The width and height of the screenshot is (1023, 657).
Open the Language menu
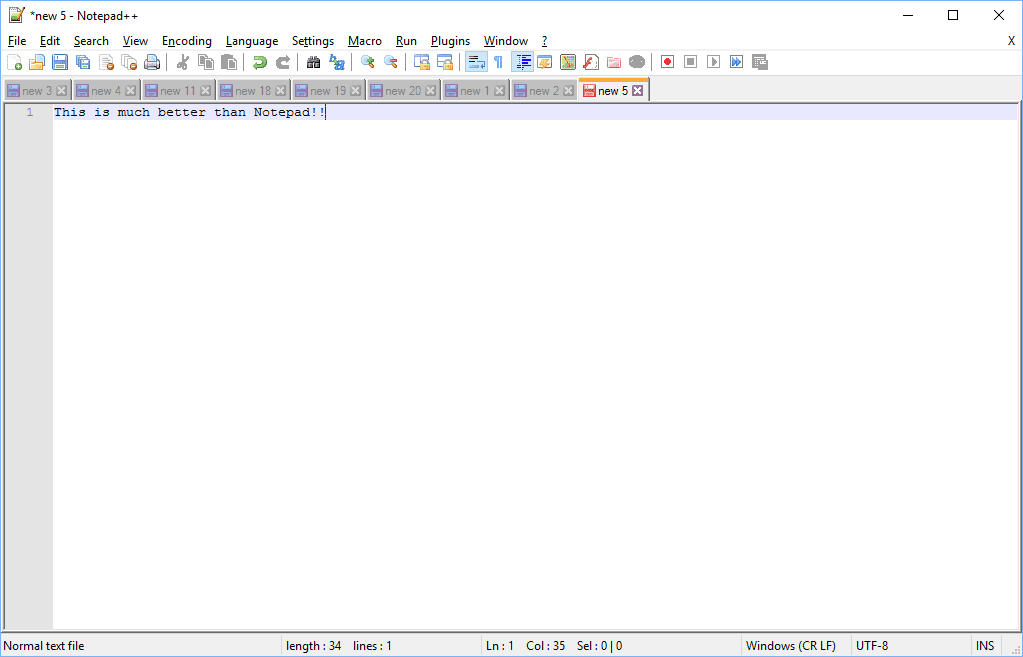(252, 41)
